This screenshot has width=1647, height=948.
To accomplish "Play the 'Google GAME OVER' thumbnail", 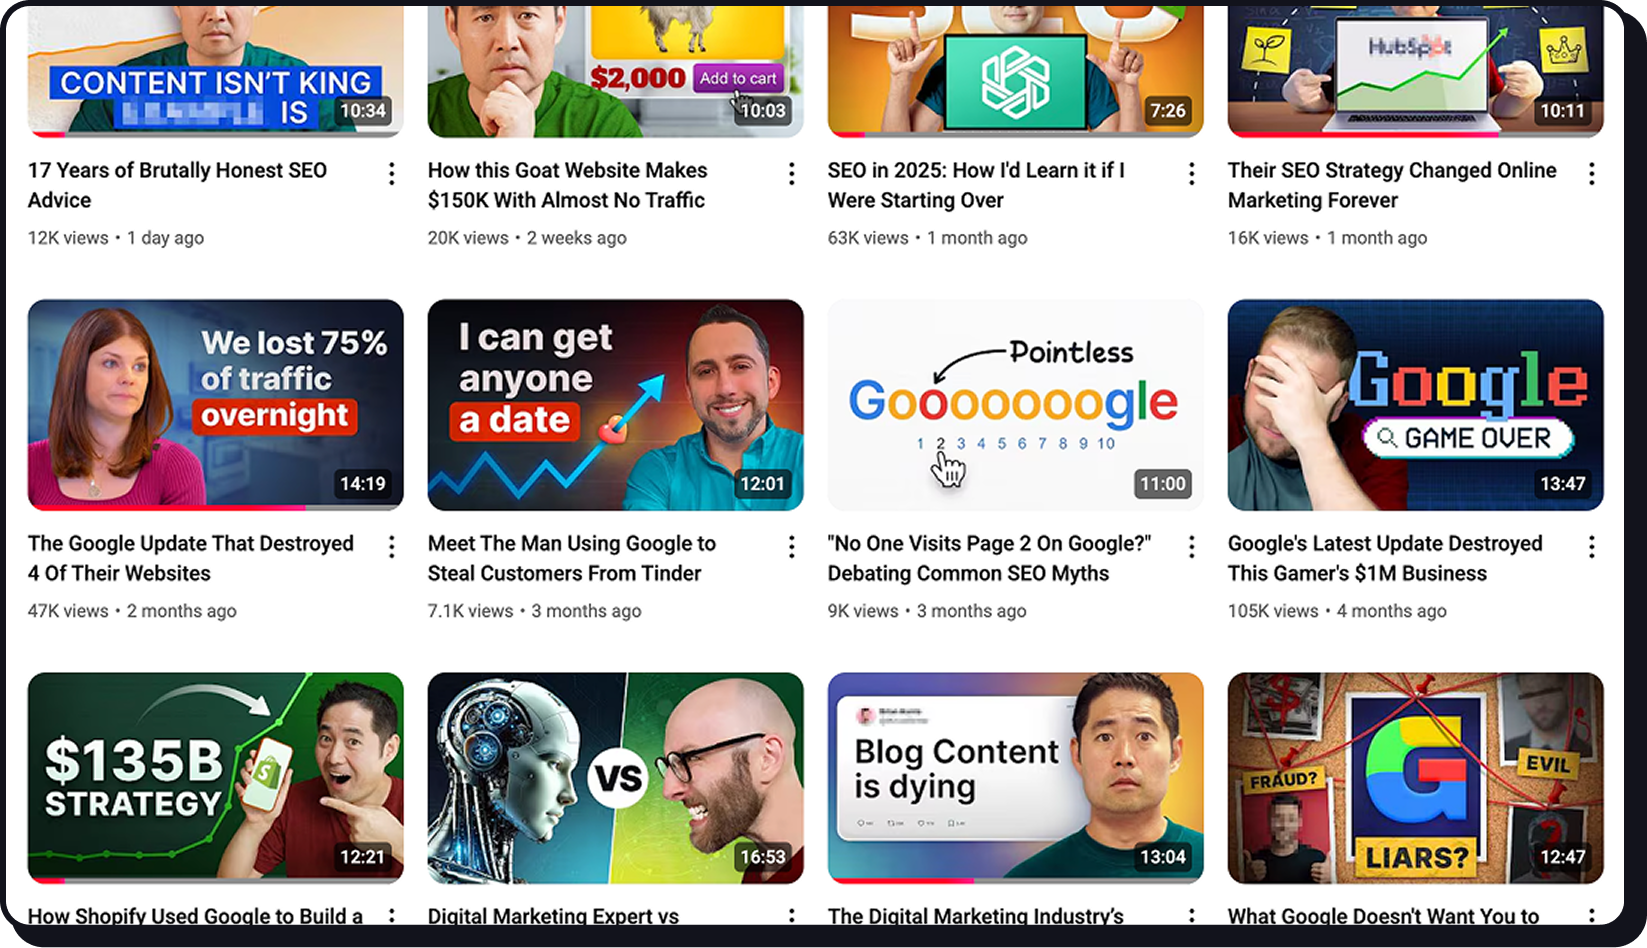I will point(1416,405).
